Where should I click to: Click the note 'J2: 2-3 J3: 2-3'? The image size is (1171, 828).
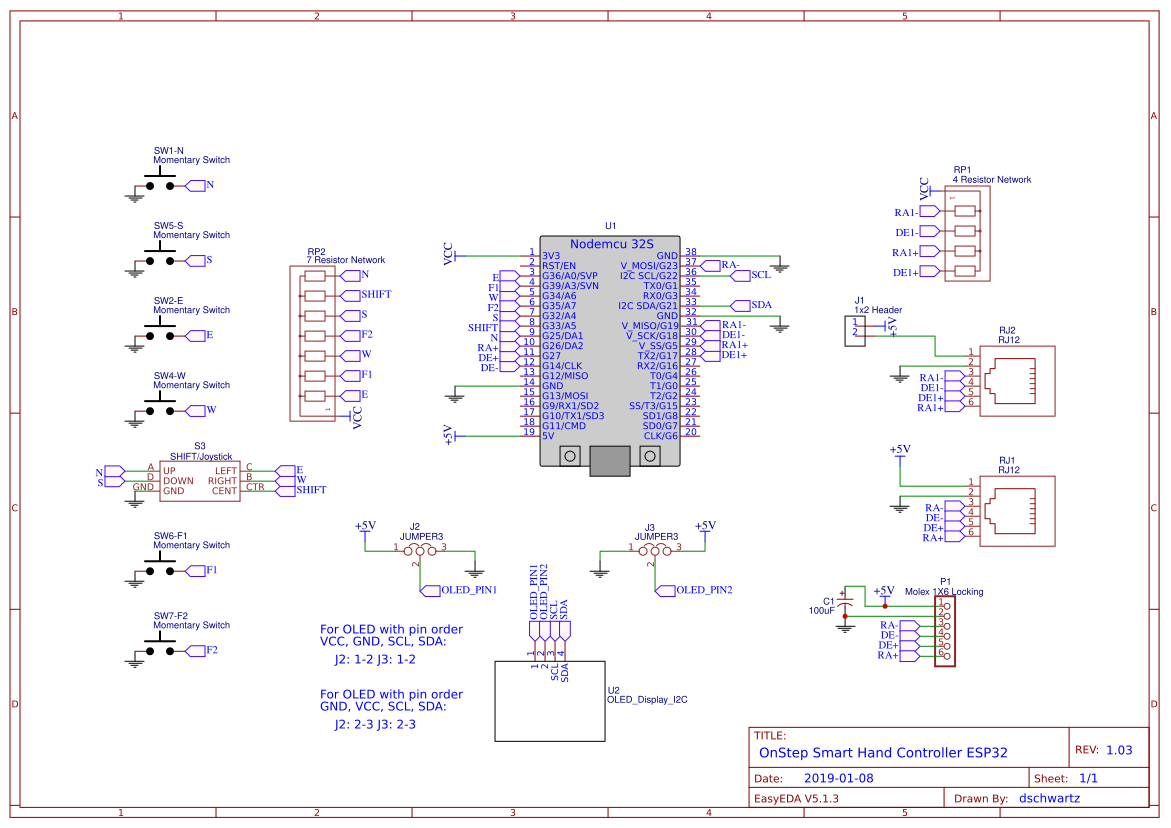point(375,725)
